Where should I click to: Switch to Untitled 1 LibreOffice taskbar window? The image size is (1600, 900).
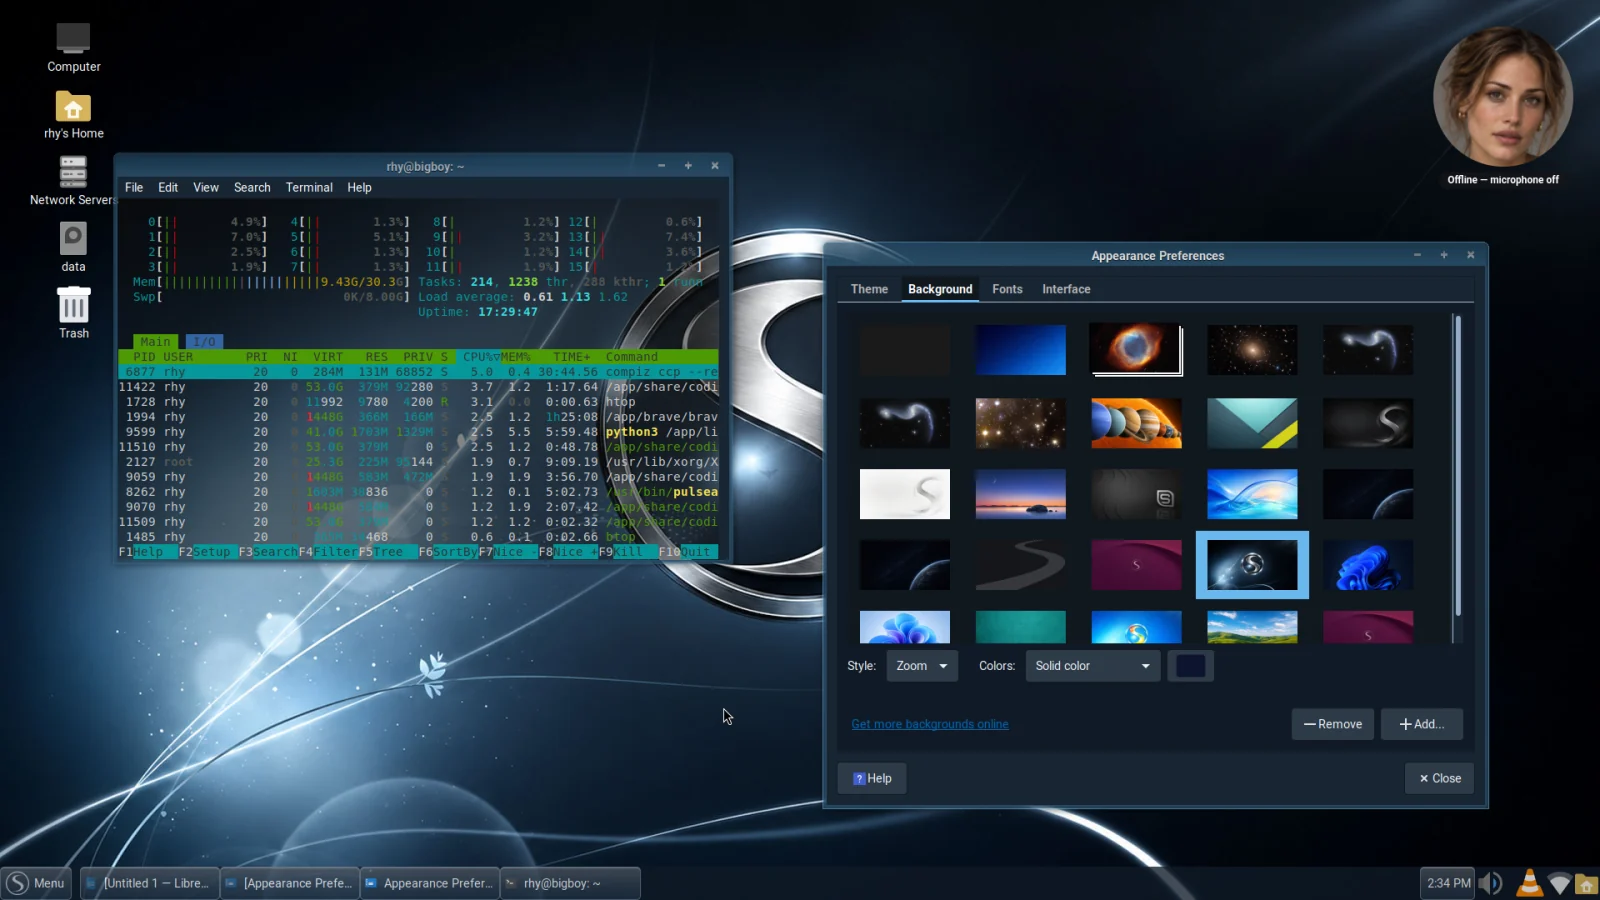coord(149,883)
